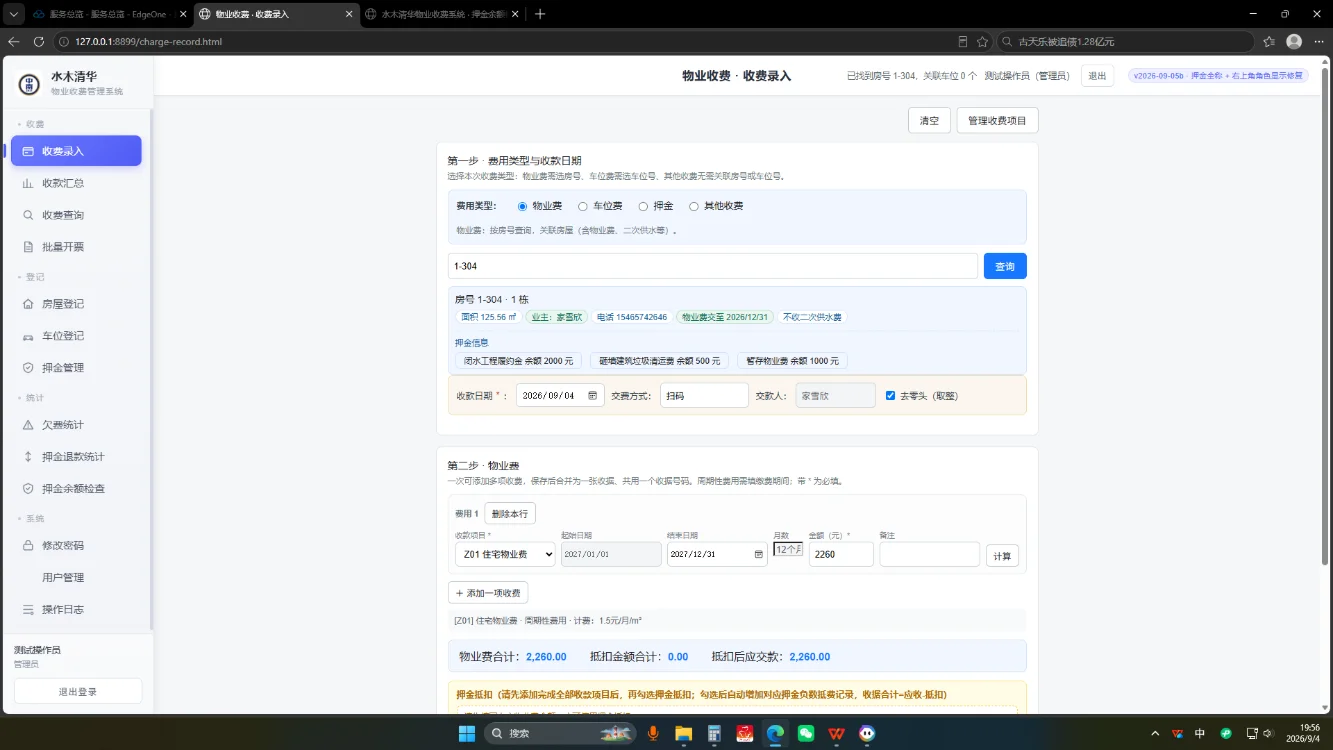This screenshot has width=1333, height=750.
Task: Open Calculator from taskbar
Action: click(714, 733)
